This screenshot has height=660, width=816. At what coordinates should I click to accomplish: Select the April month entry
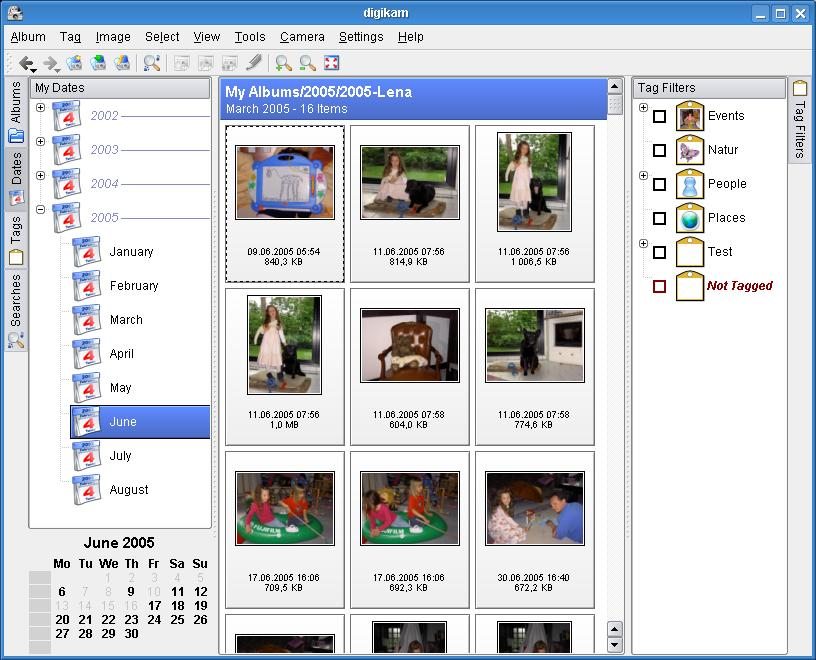[122, 354]
